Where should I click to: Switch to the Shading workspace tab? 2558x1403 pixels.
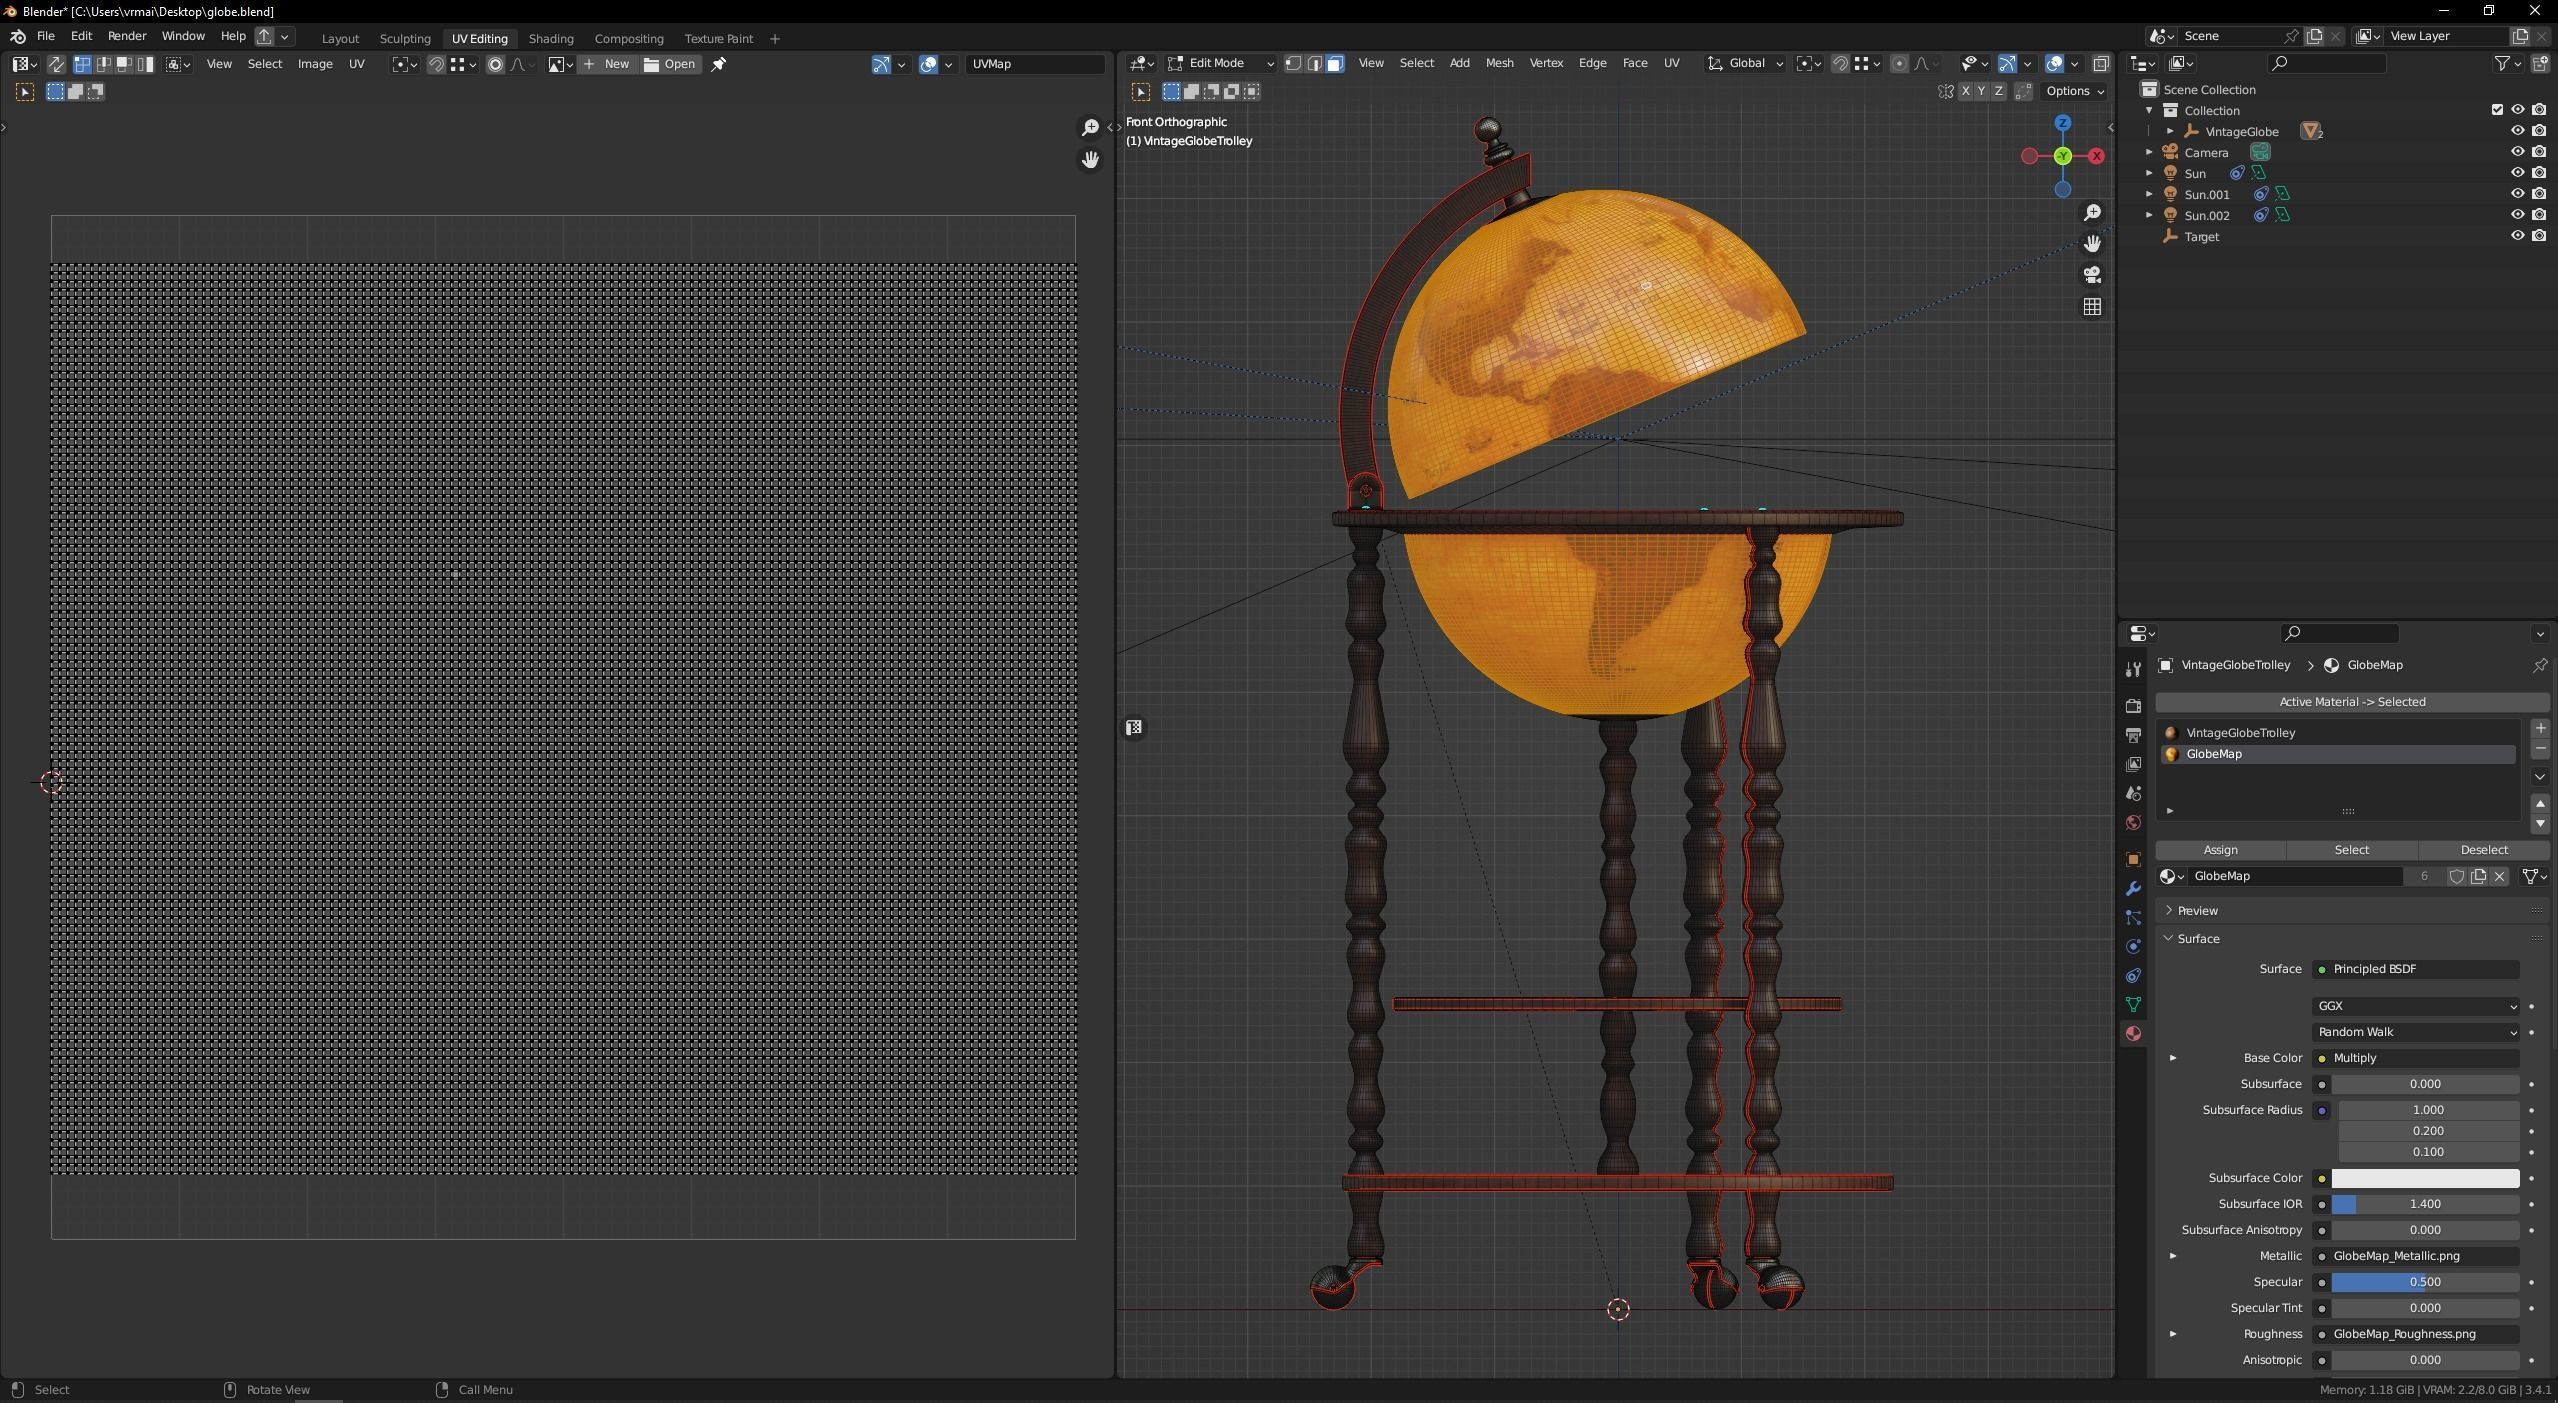click(551, 38)
